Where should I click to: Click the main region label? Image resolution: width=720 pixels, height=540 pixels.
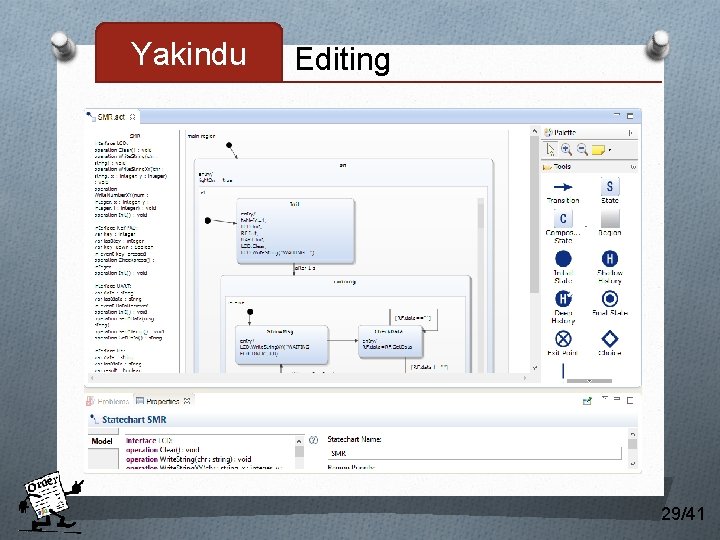(x=201, y=136)
